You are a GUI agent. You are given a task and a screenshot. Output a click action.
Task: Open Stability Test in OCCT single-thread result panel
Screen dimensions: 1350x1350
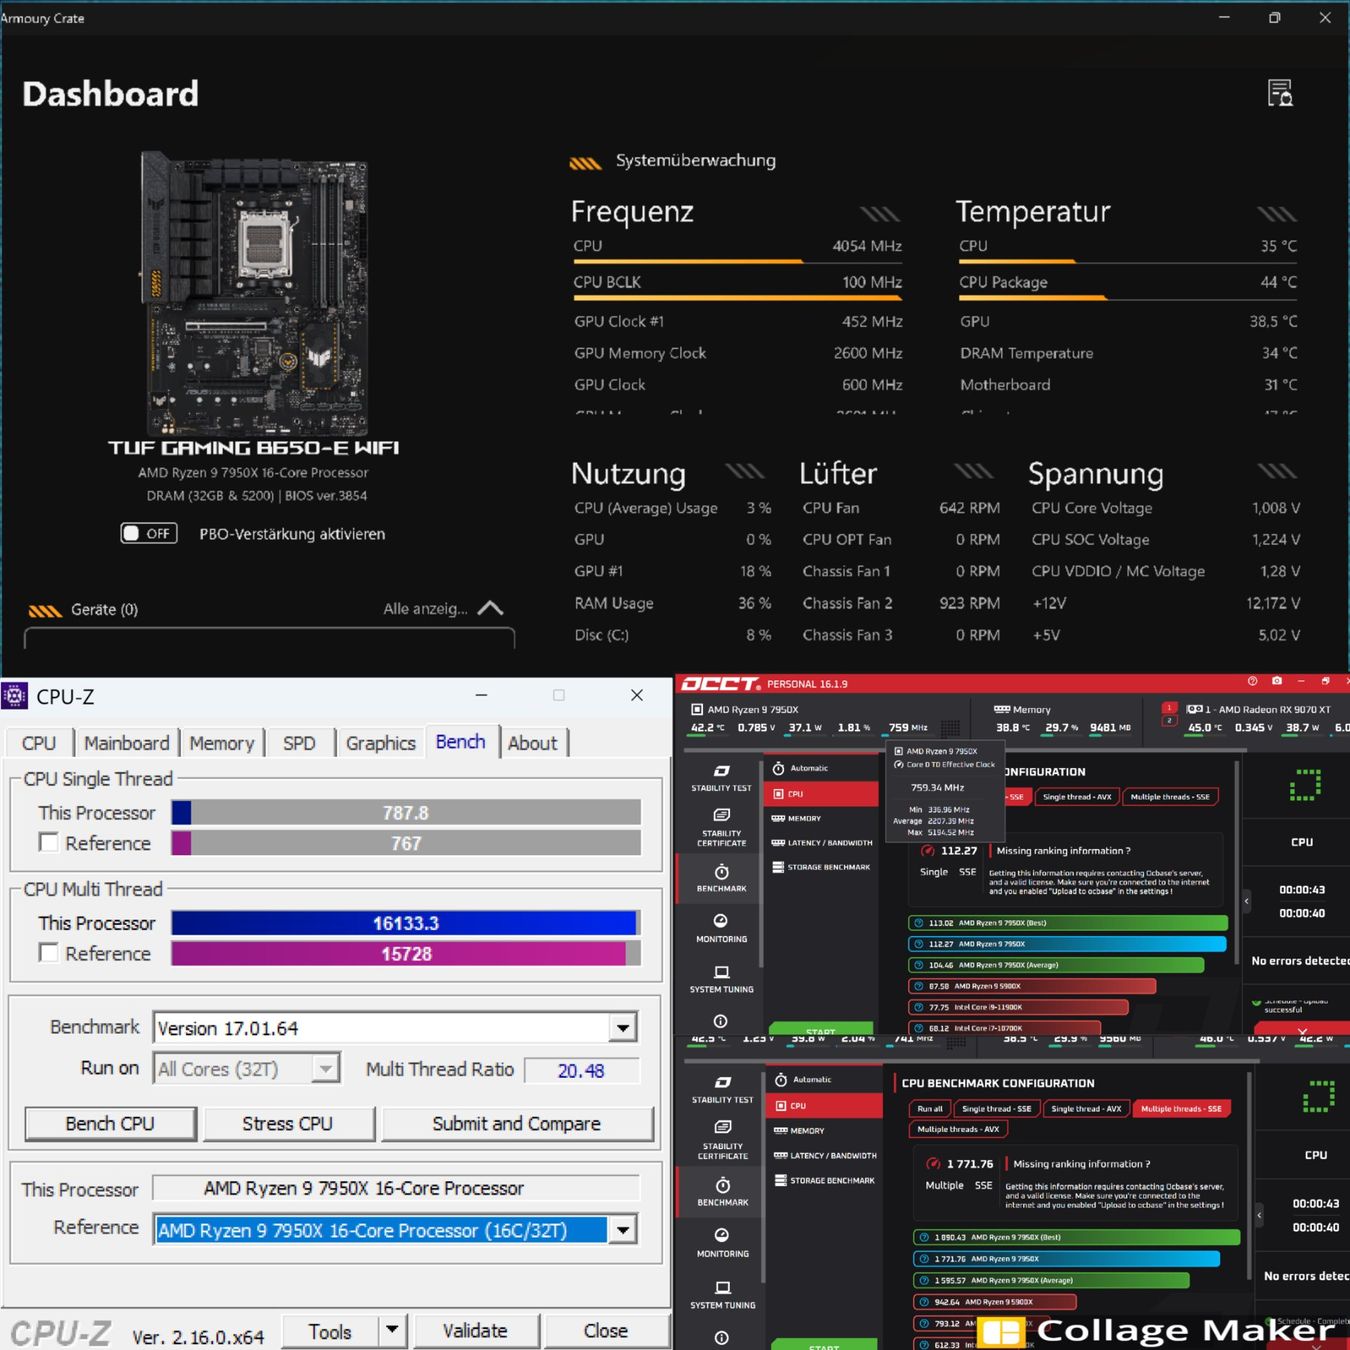coord(721,778)
